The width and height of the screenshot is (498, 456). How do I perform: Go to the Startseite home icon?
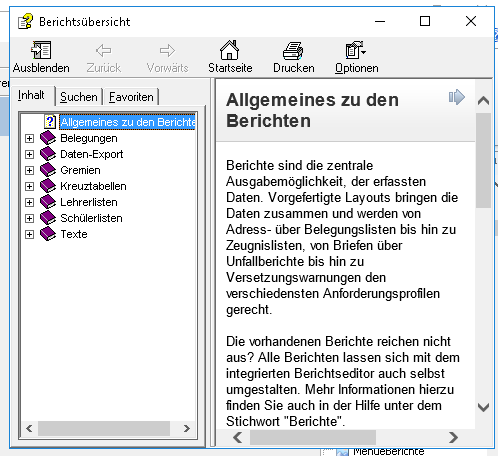point(229,50)
